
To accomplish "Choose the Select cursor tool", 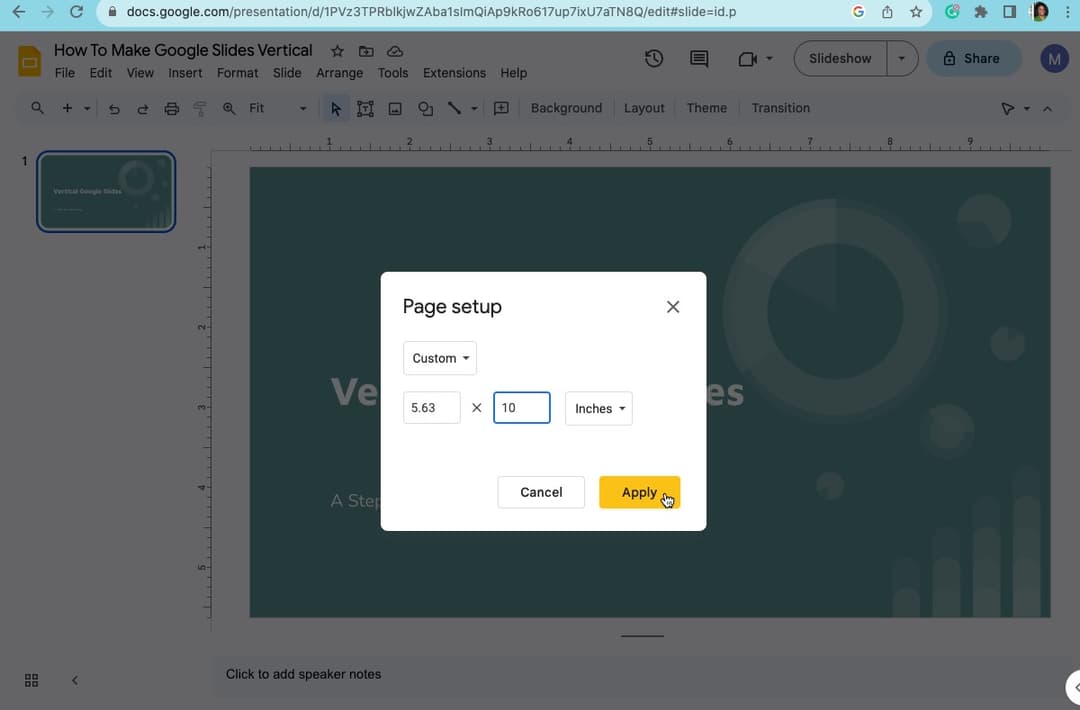I will point(335,109).
